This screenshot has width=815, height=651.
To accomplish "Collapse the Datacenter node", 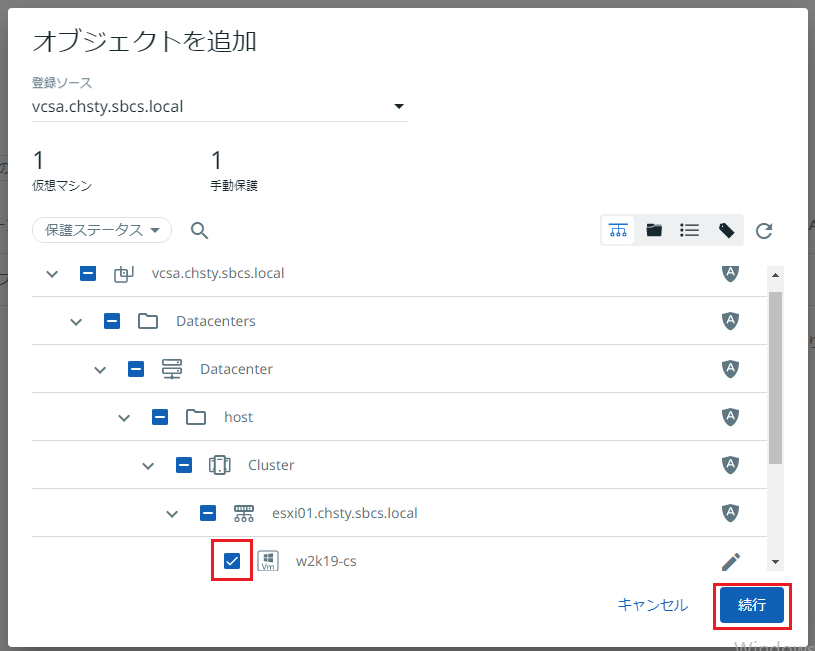I will click(100, 370).
